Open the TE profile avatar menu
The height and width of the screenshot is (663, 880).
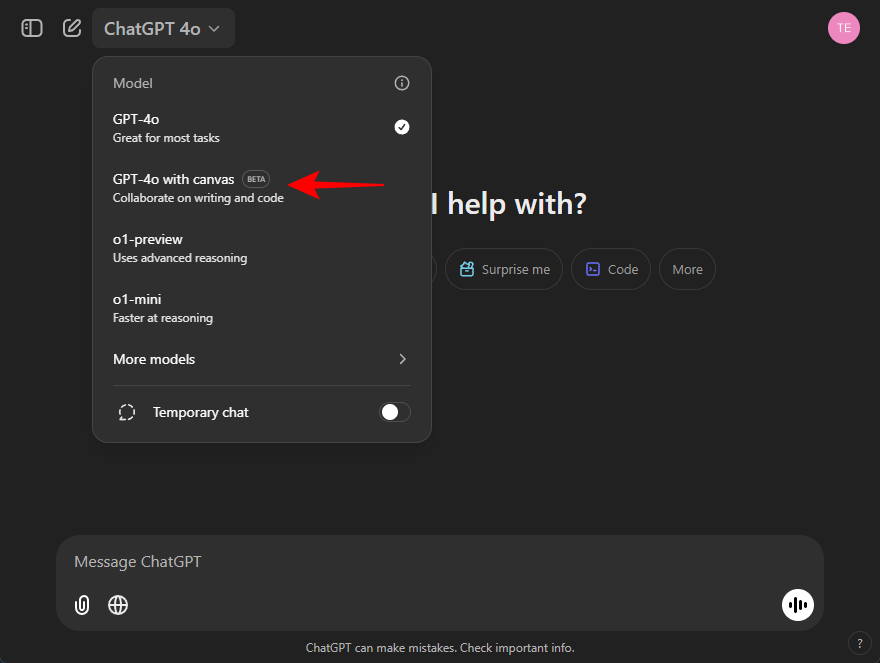843,27
